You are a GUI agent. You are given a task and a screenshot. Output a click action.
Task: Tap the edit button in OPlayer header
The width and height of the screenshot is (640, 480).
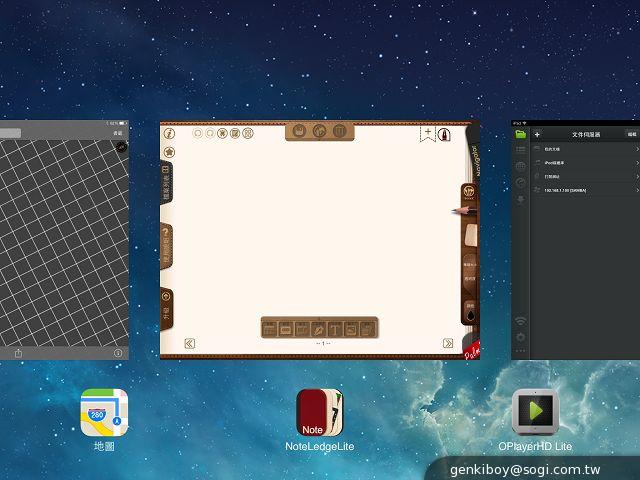click(632, 134)
